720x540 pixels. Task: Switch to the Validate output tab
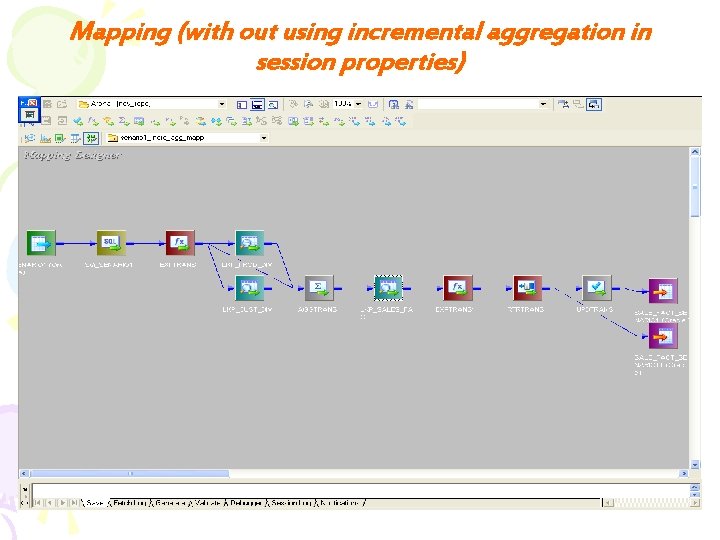click(208, 503)
